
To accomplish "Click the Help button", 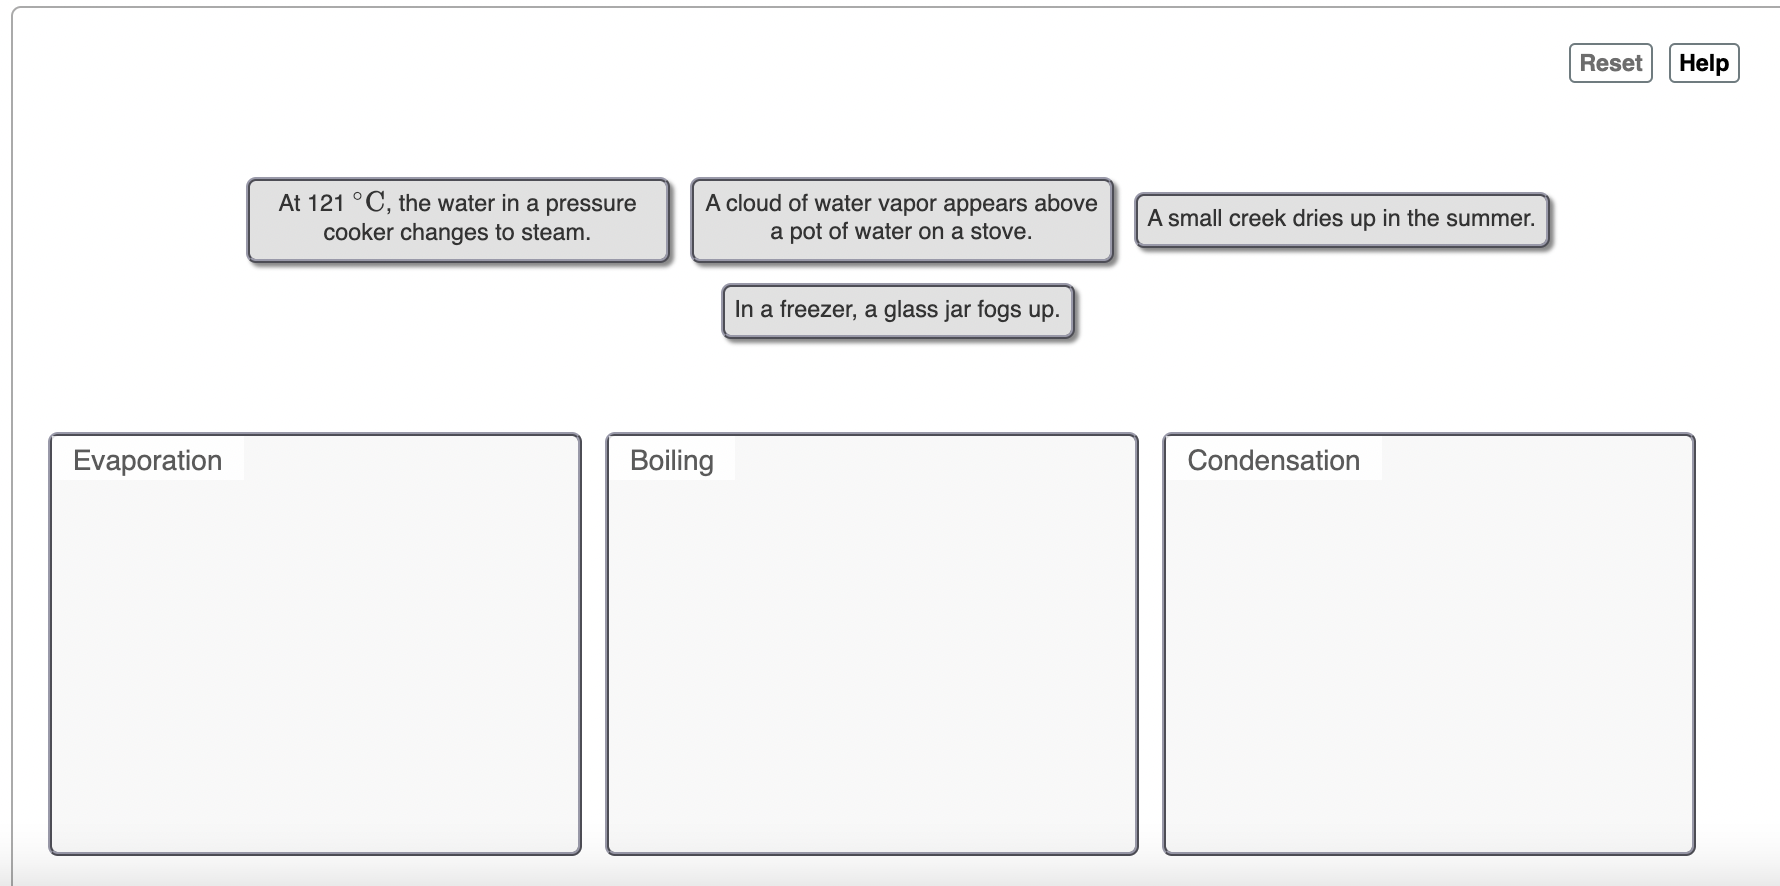I will (1704, 62).
